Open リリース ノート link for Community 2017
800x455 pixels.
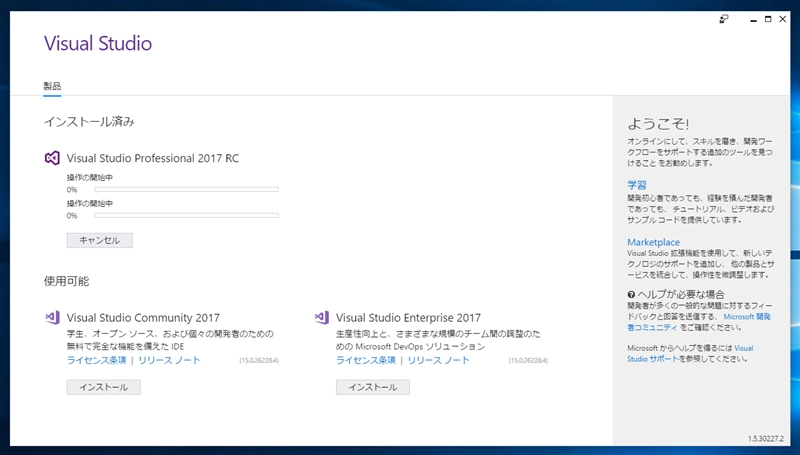tap(169, 360)
